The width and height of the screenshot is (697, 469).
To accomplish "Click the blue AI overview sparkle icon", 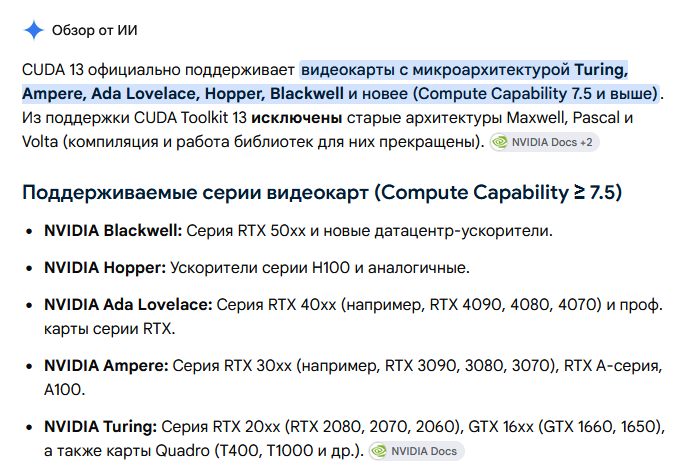I will (x=34, y=30).
